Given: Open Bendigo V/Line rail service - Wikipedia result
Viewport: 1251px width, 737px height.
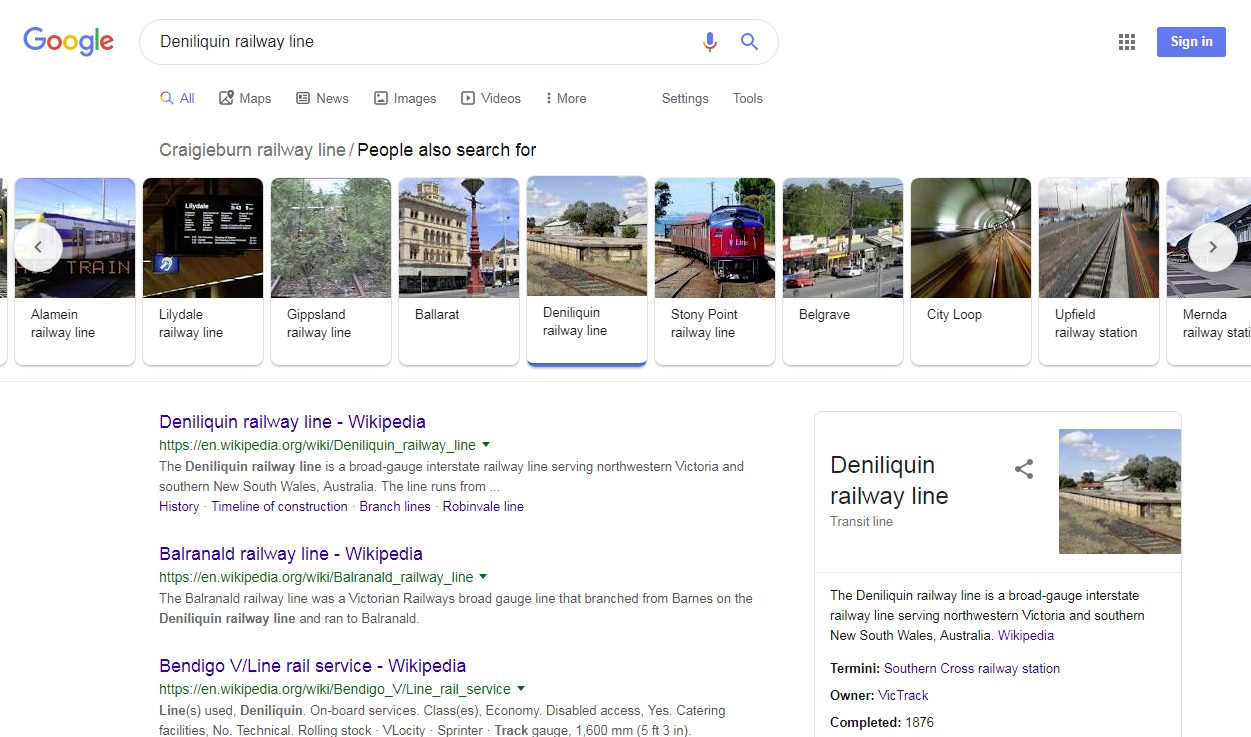Looking at the screenshot, I should pos(312,666).
